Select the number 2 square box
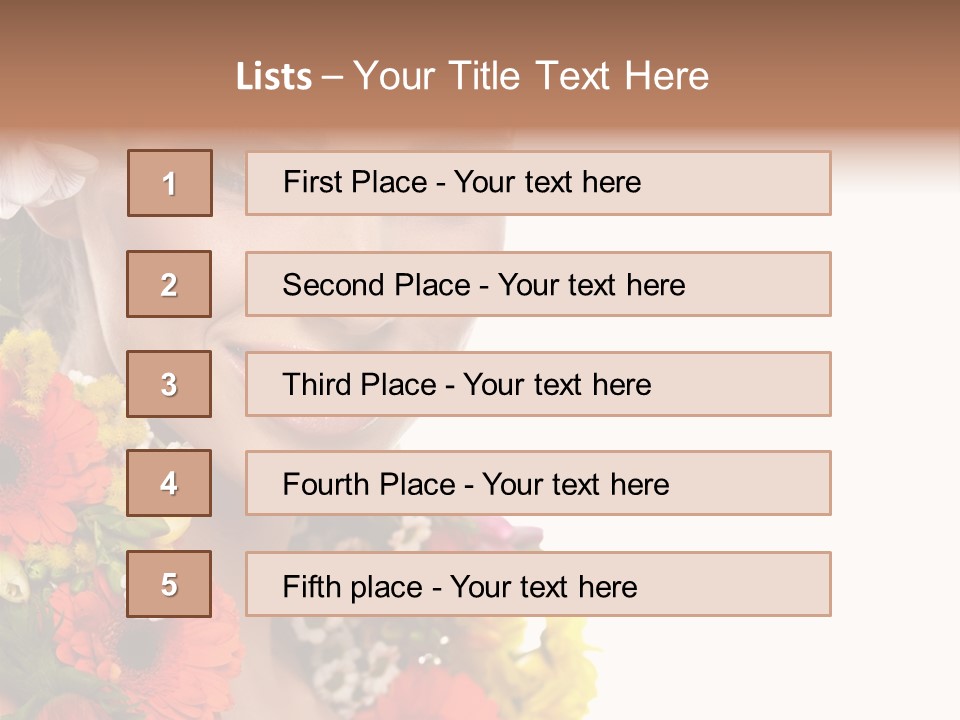The height and width of the screenshot is (720, 960). click(x=169, y=284)
